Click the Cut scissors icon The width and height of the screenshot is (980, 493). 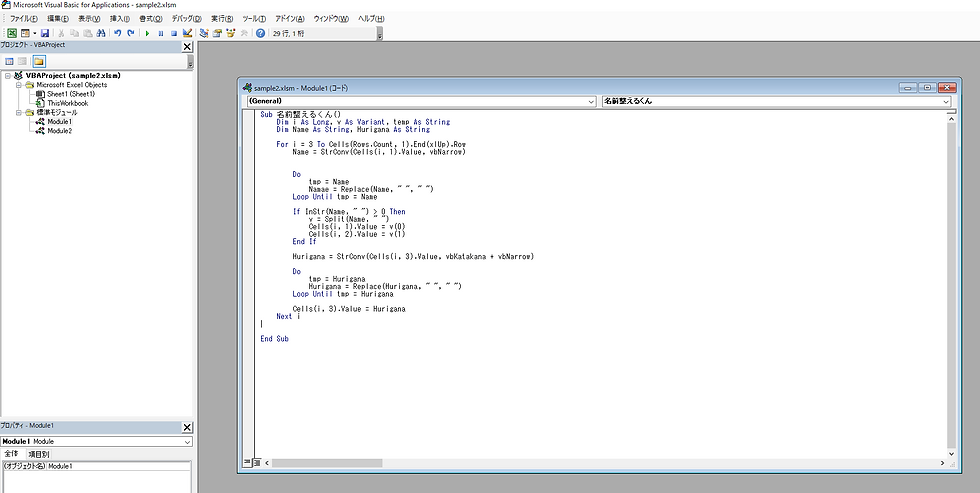(61, 33)
